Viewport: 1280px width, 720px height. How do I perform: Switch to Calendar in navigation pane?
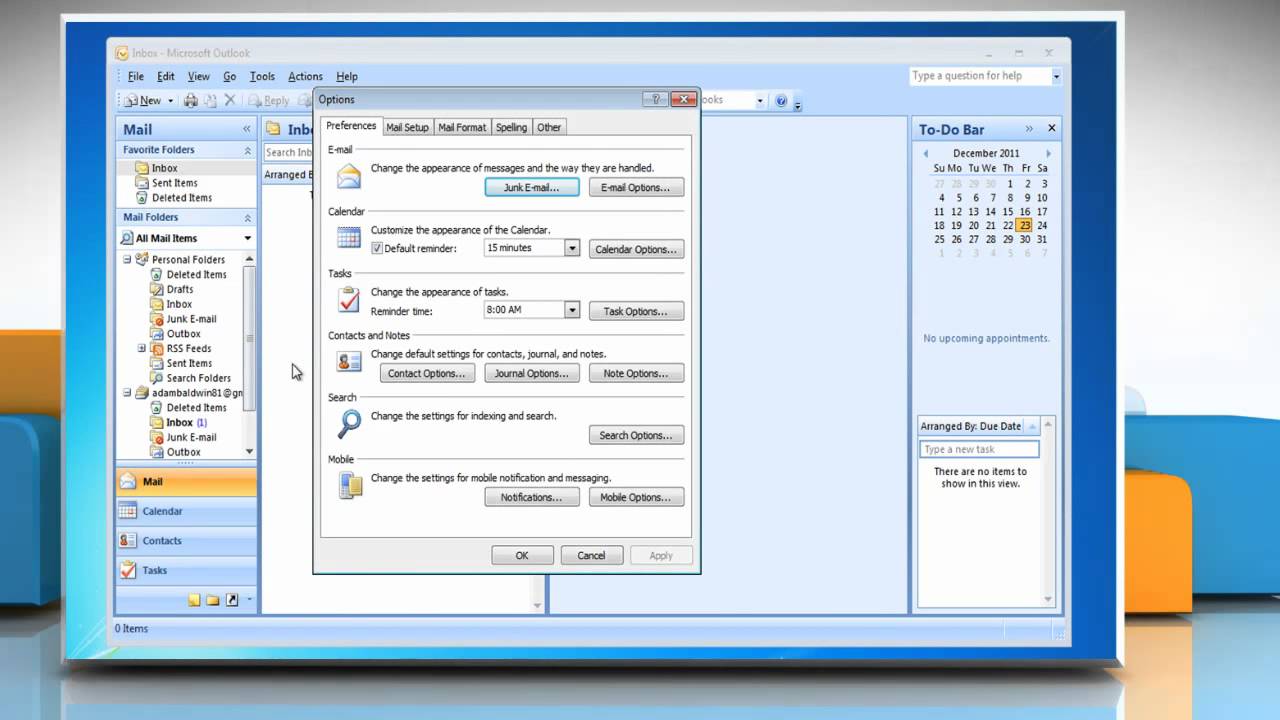(x=186, y=511)
